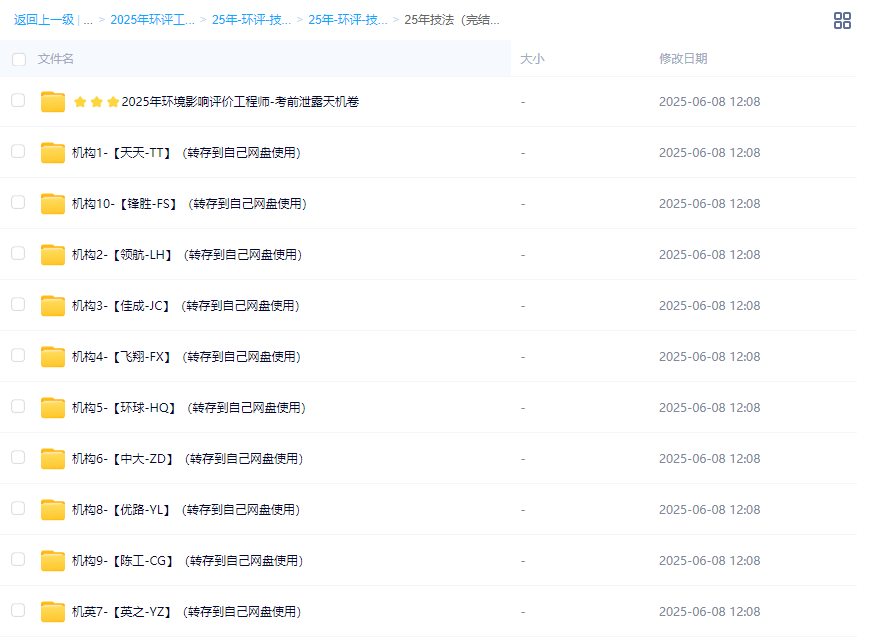872x637 pixels.
Task: Open 机构6-【中大-ZD】 folder name
Action: 188,459
